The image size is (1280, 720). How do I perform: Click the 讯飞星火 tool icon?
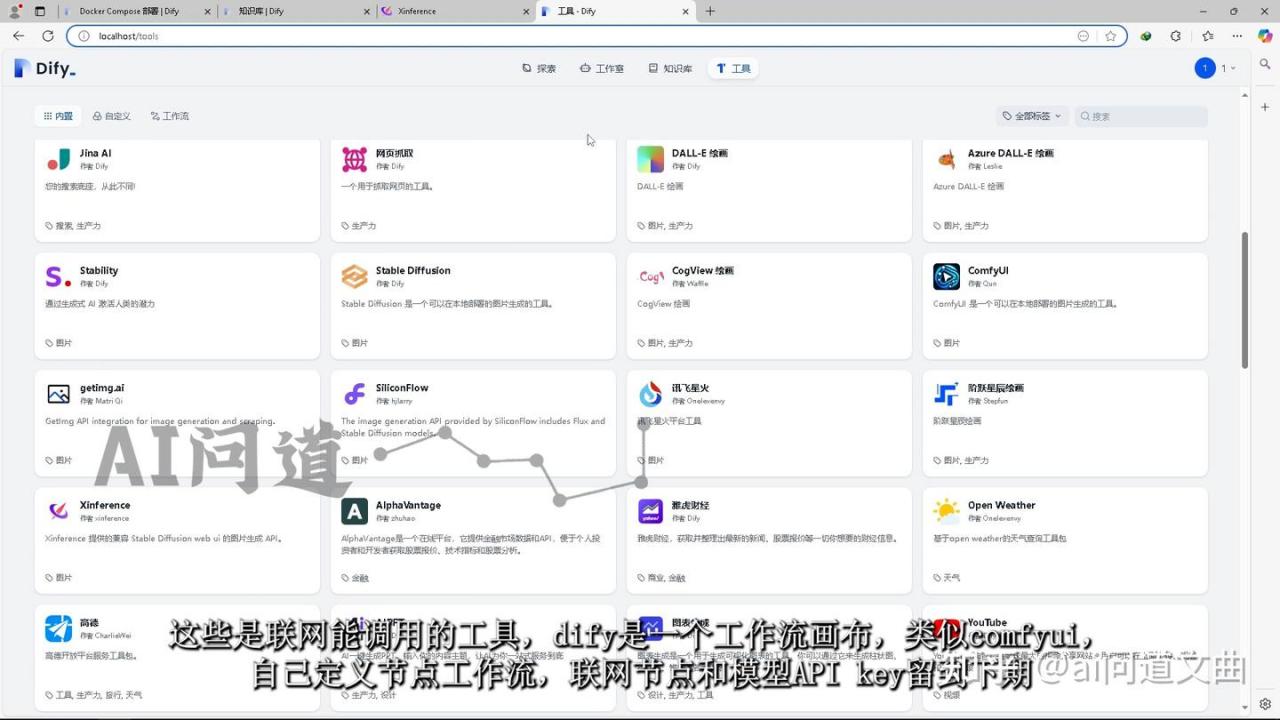point(650,394)
